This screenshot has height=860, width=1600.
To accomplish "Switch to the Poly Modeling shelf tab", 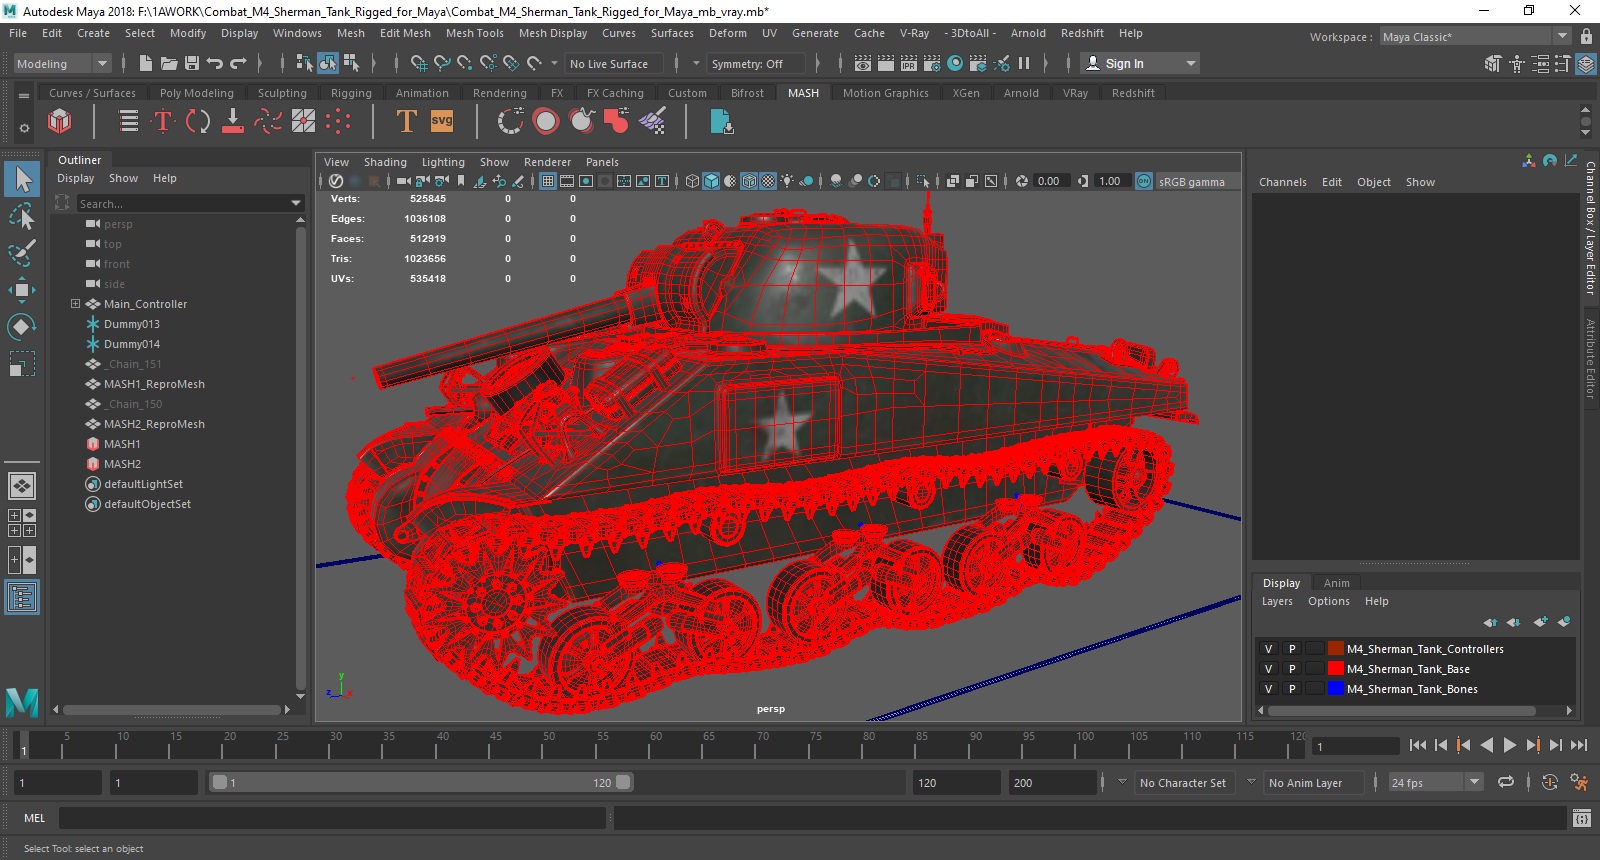I will click(196, 93).
